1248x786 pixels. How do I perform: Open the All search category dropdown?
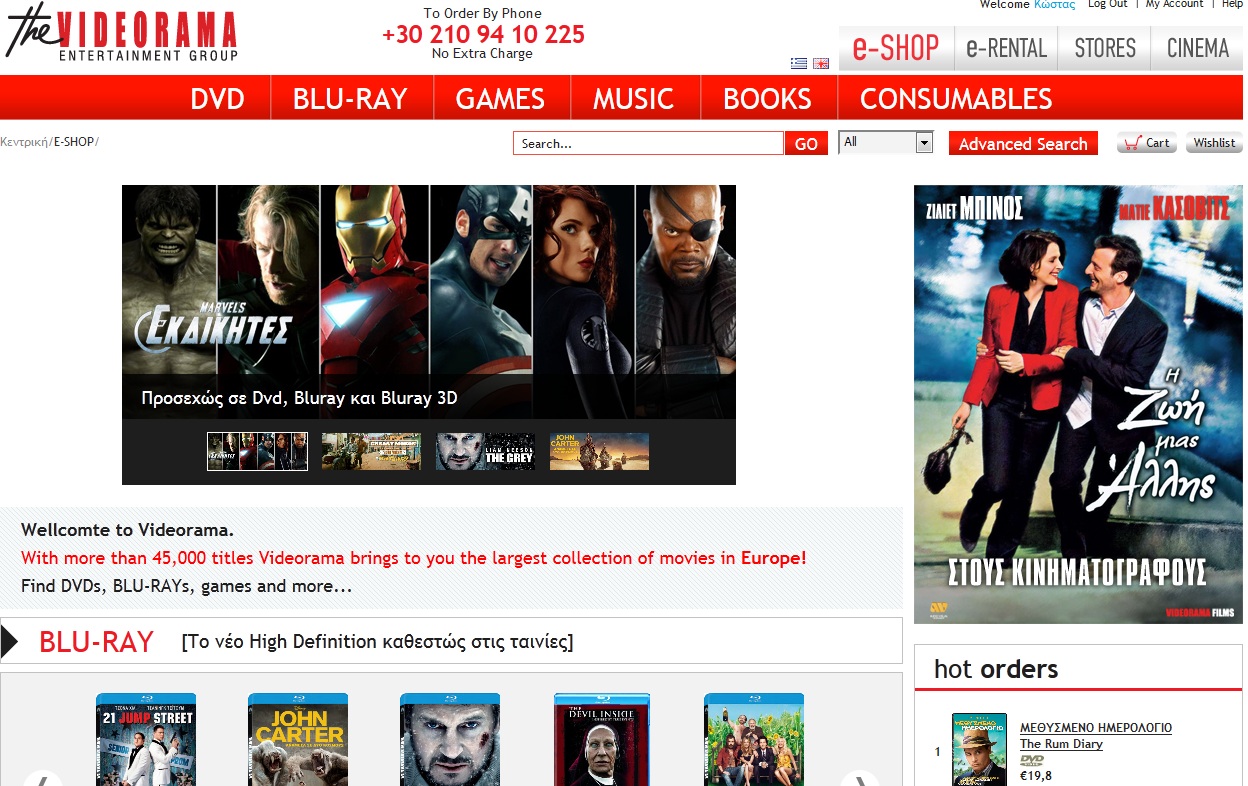885,142
